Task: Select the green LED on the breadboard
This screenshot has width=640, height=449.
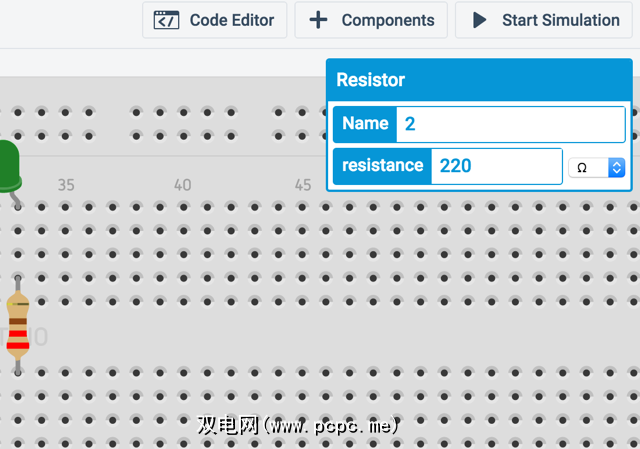Action: pyautogui.click(x=8, y=165)
